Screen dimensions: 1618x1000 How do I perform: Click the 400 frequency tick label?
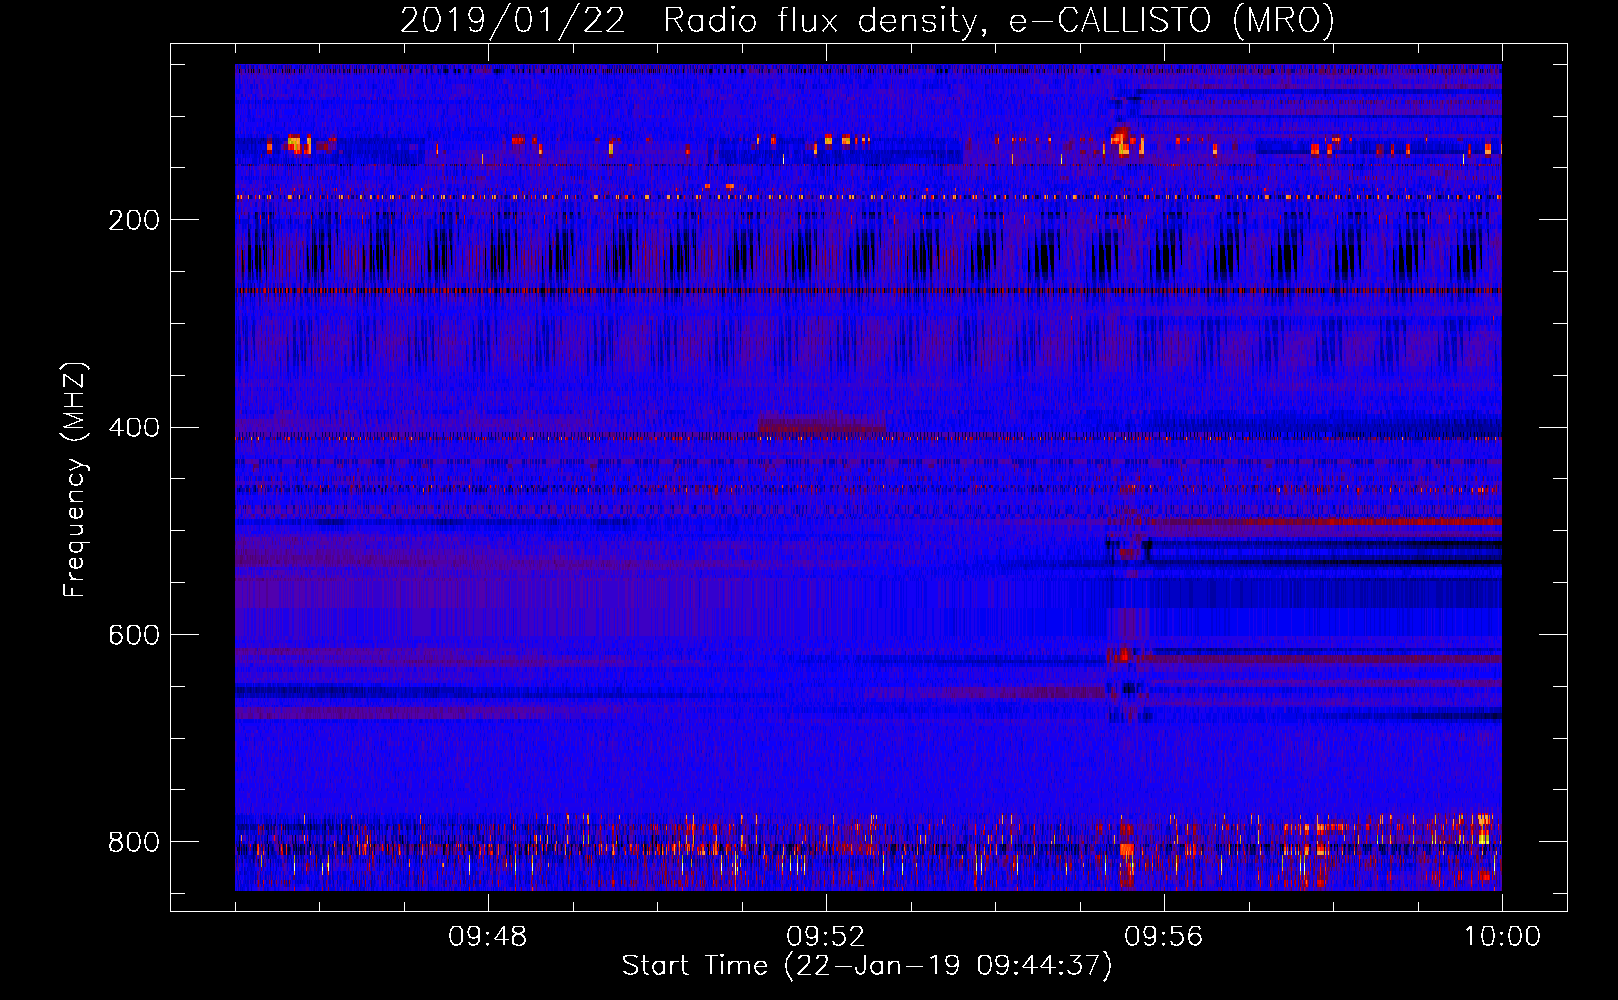134,428
